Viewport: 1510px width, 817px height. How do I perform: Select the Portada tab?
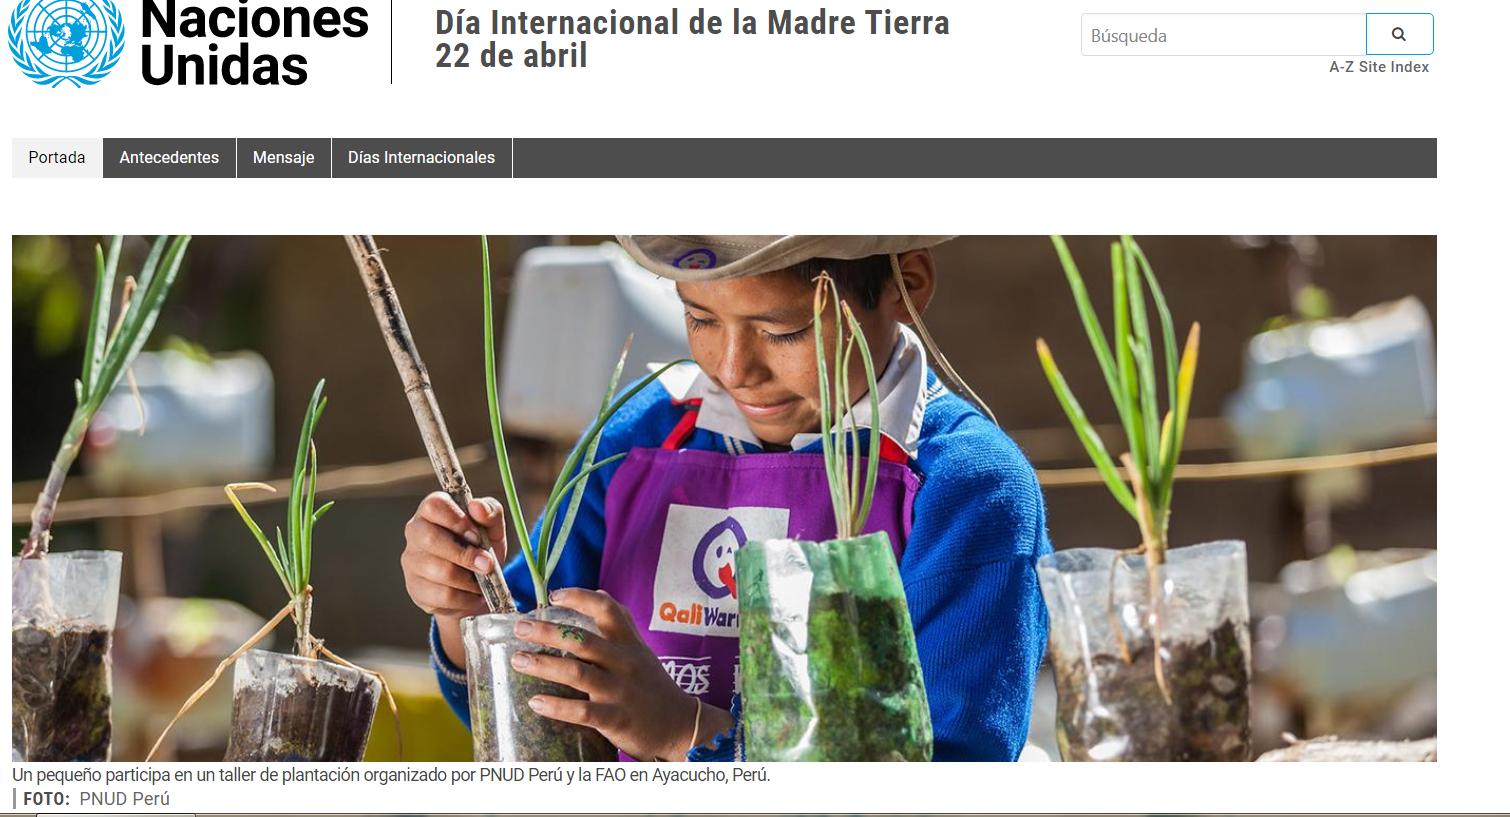tap(57, 158)
